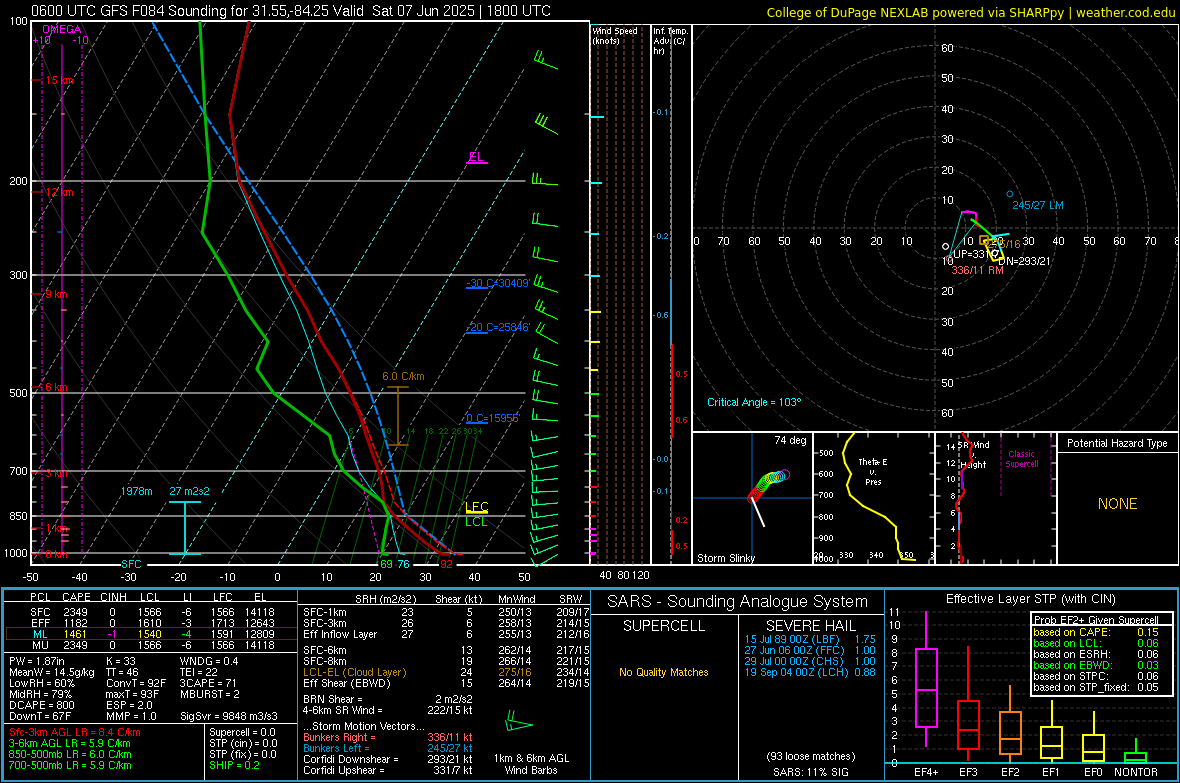Click the SARS: 11% SIG text
This screenshot has width=1180, height=783.
pos(810,772)
